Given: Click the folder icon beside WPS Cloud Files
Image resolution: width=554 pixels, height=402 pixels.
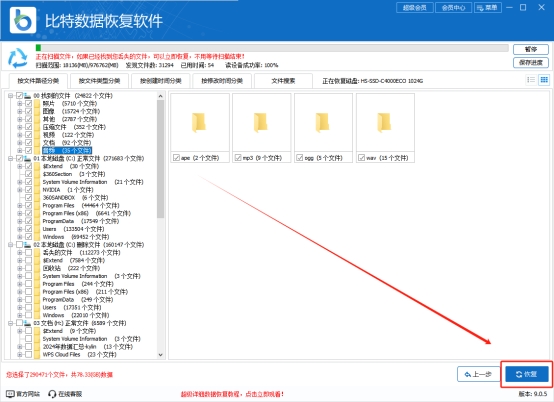Looking at the screenshot, I should click(37, 354).
